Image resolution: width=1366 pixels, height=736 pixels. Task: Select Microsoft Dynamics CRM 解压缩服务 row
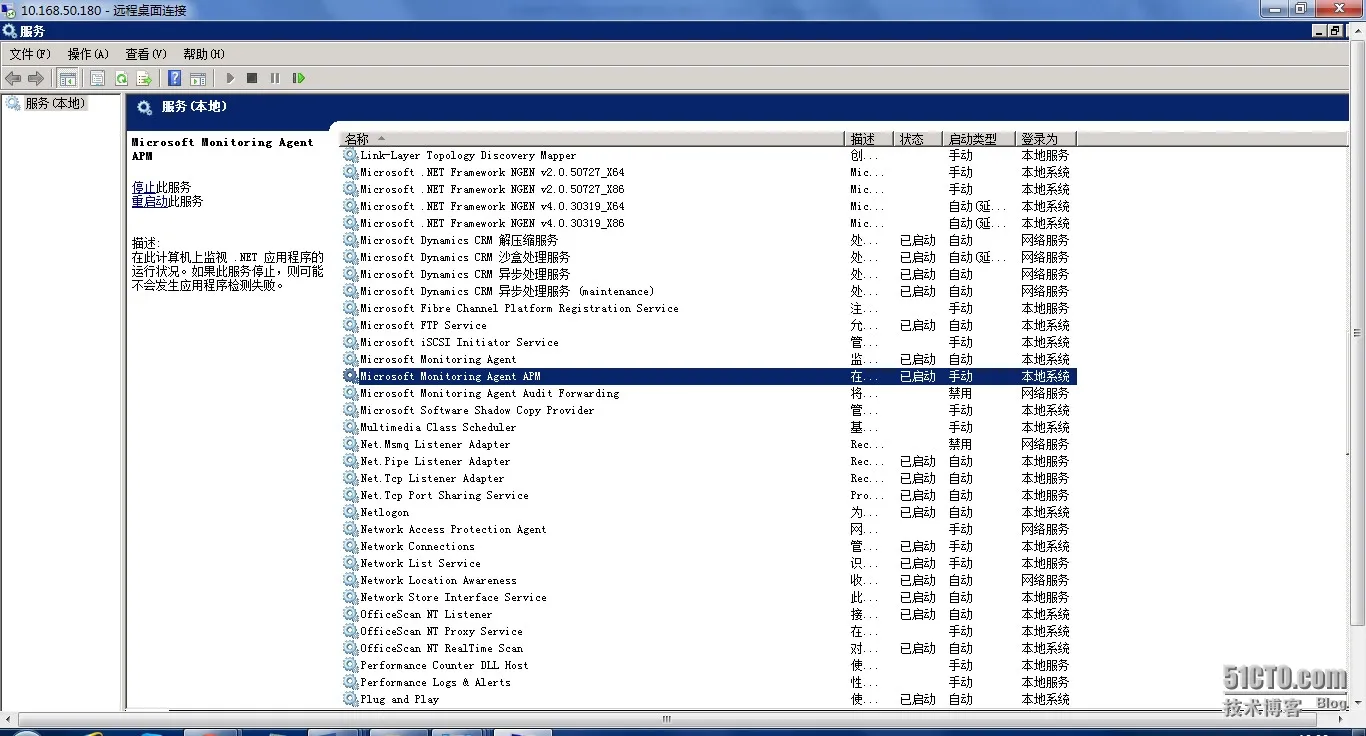709,240
